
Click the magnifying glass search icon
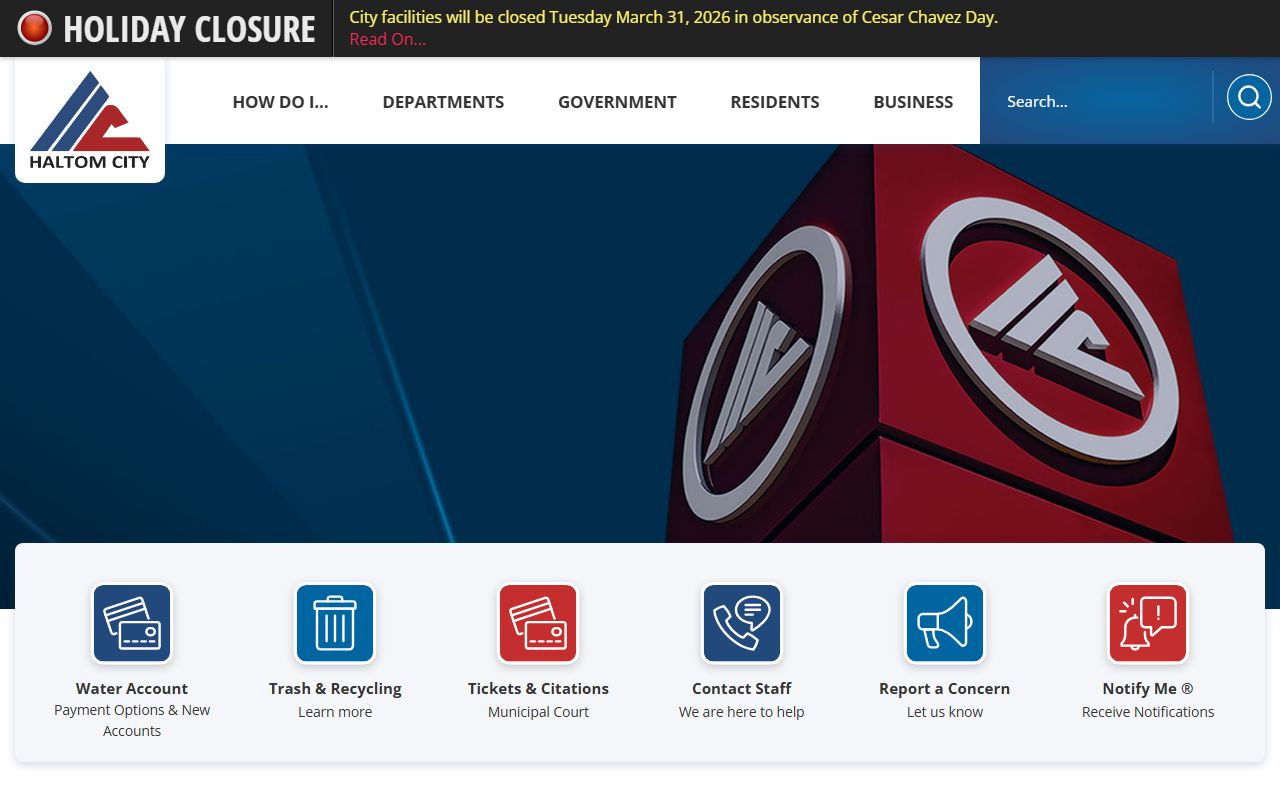(x=1248, y=98)
